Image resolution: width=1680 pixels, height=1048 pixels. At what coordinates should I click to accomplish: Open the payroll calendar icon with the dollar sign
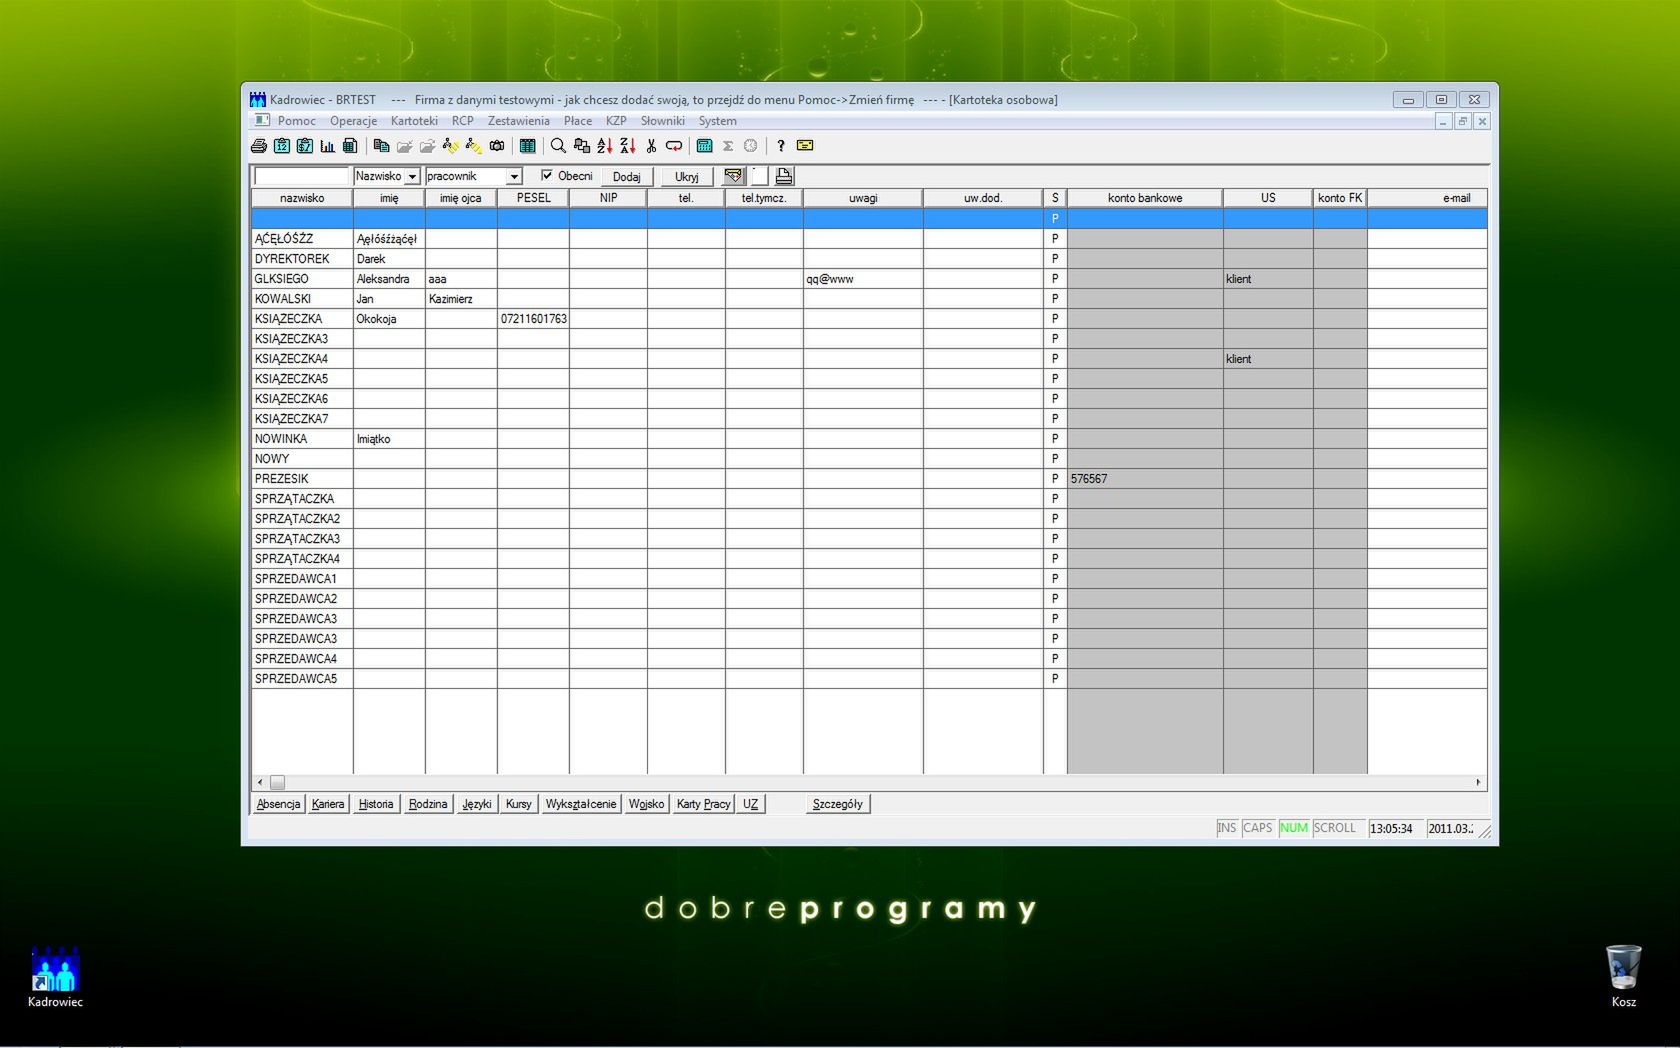click(305, 146)
